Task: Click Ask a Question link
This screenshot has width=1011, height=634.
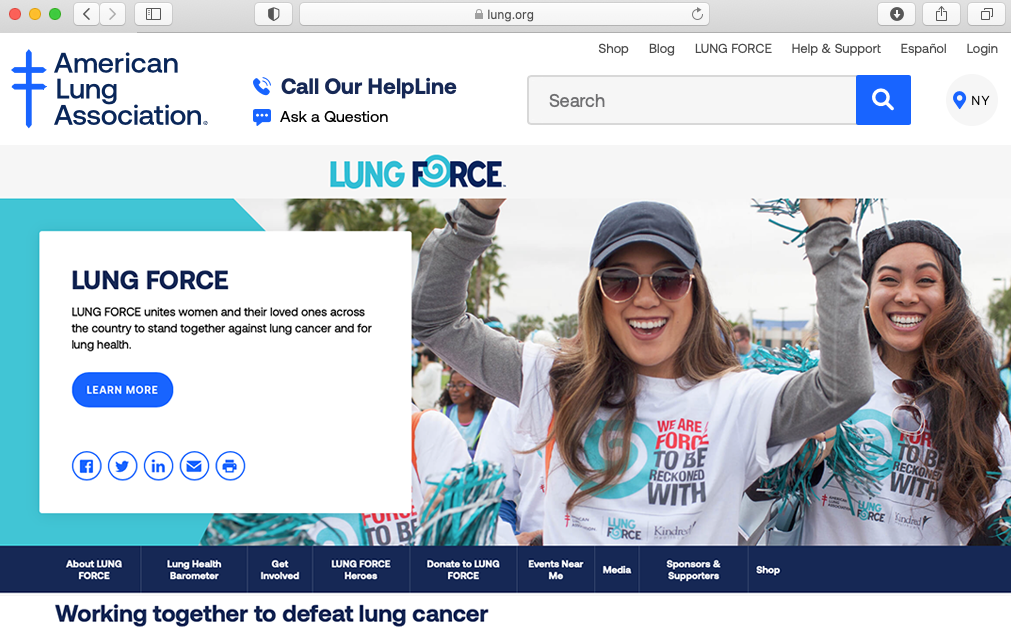Action: pyautogui.click(x=334, y=117)
